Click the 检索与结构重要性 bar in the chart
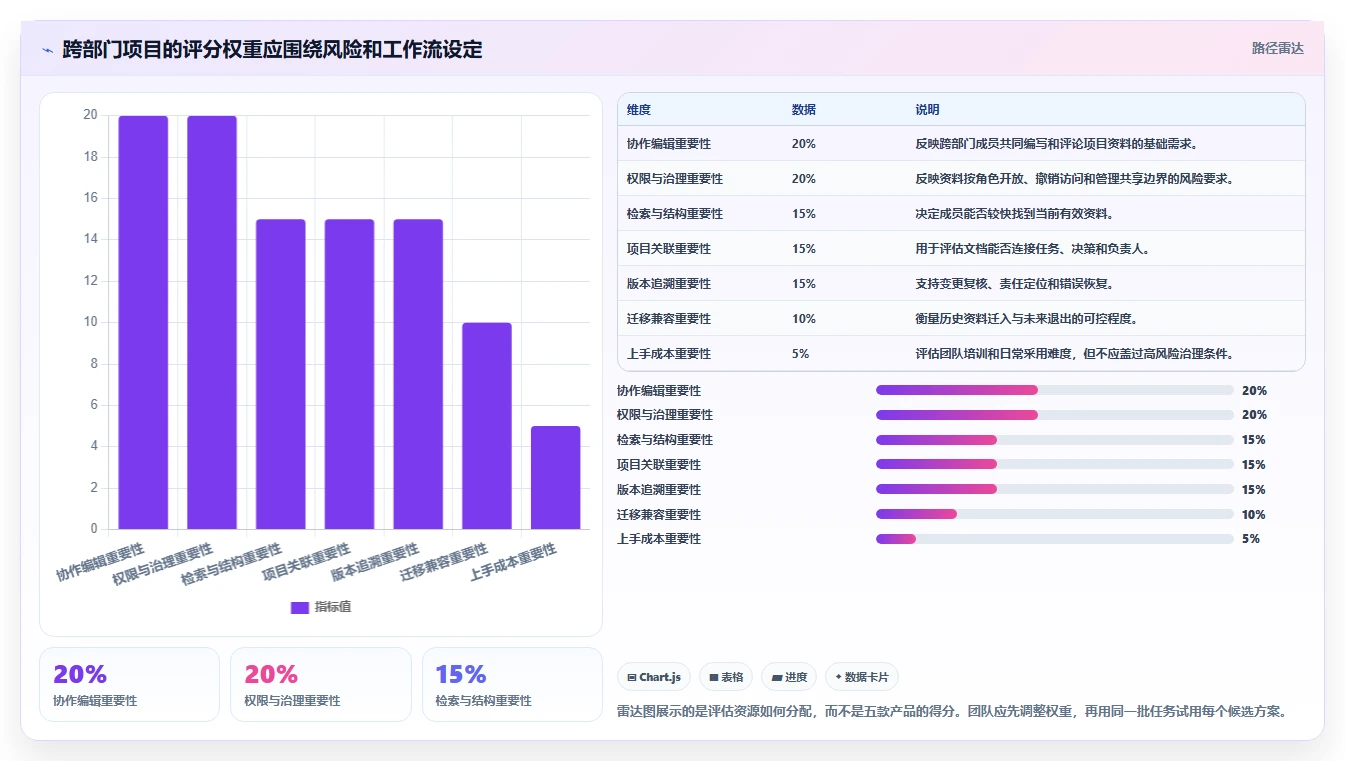 click(281, 374)
